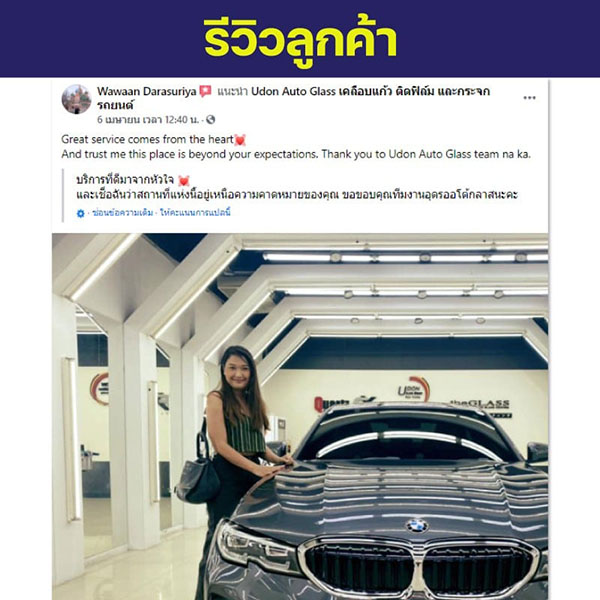Screen dimensions: 600x600
Task: Click the heart emoji in Thai translation
Action: (184, 180)
